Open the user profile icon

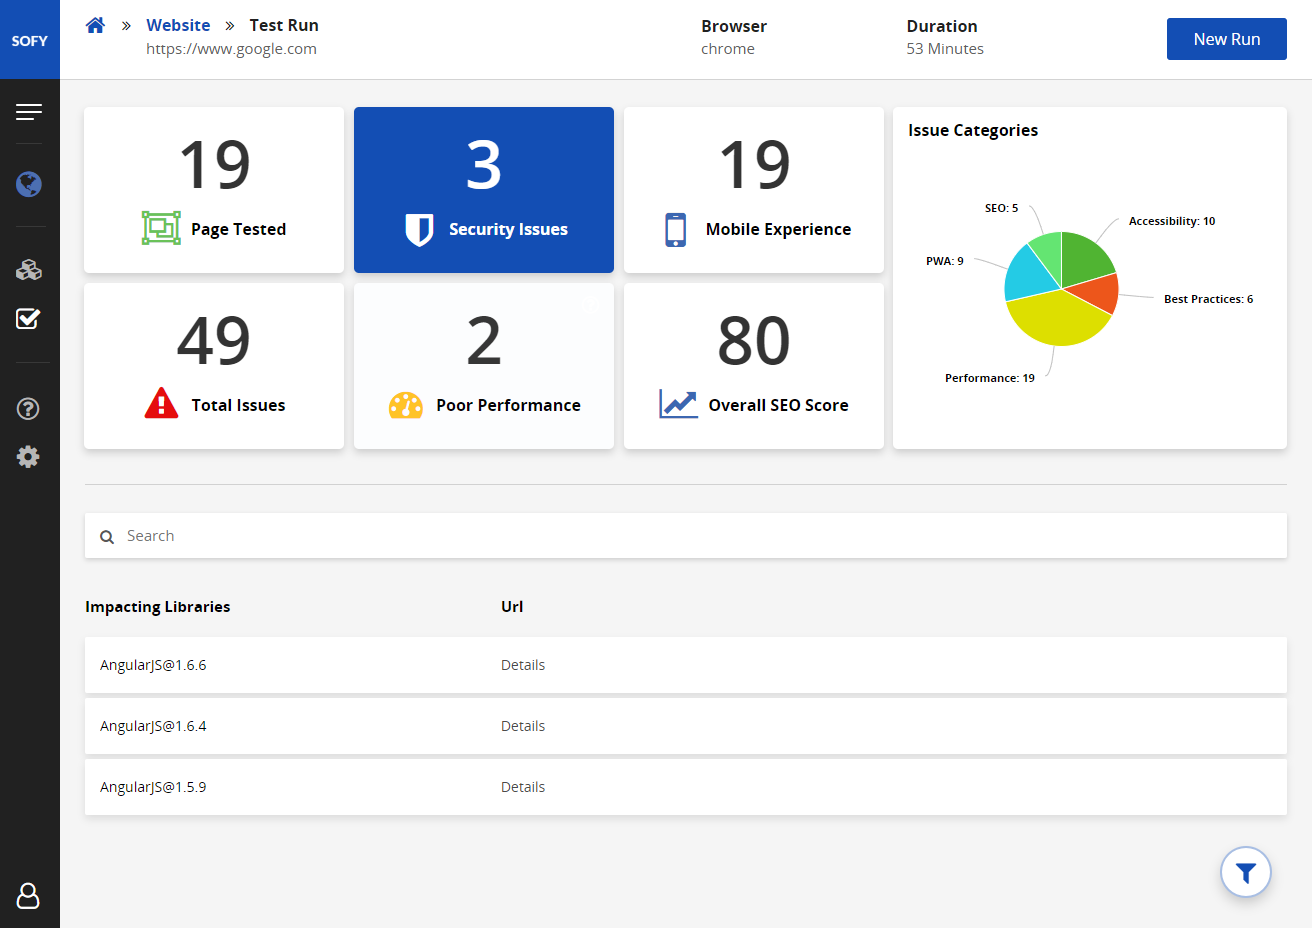tap(29, 895)
